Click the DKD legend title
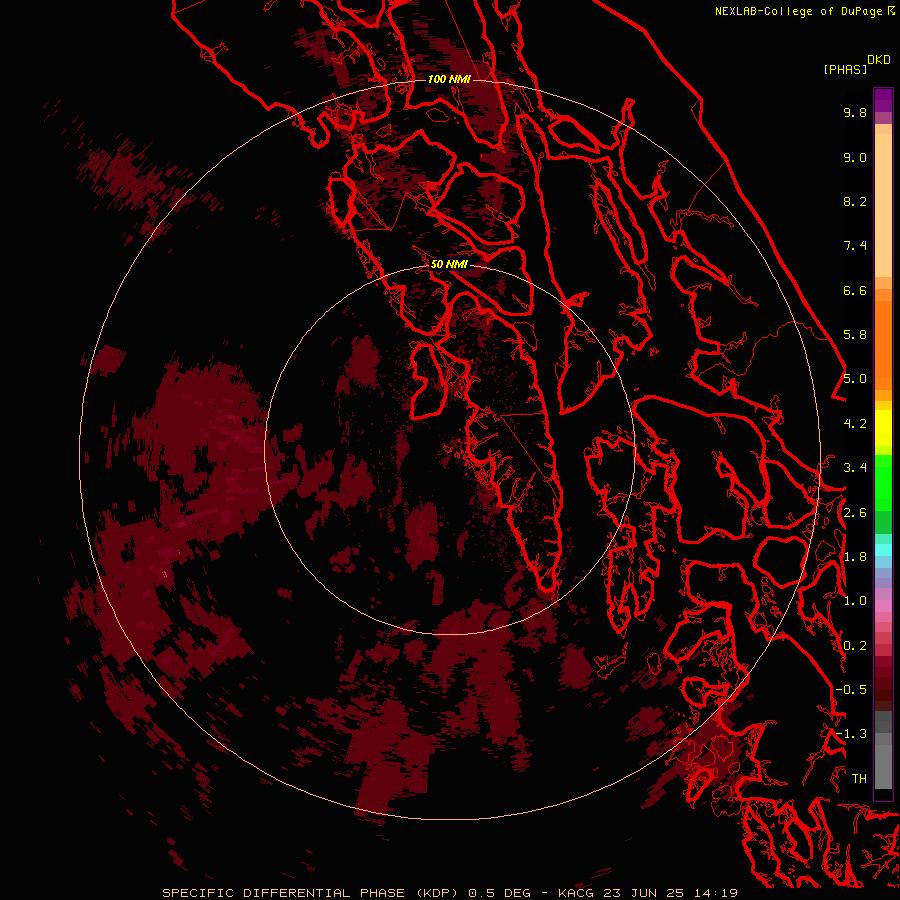This screenshot has height=900, width=900. [x=879, y=60]
